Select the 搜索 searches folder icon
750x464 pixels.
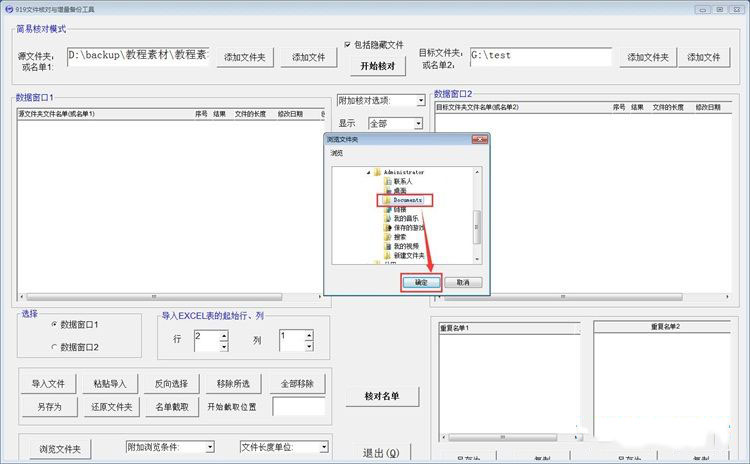click(388, 237)
